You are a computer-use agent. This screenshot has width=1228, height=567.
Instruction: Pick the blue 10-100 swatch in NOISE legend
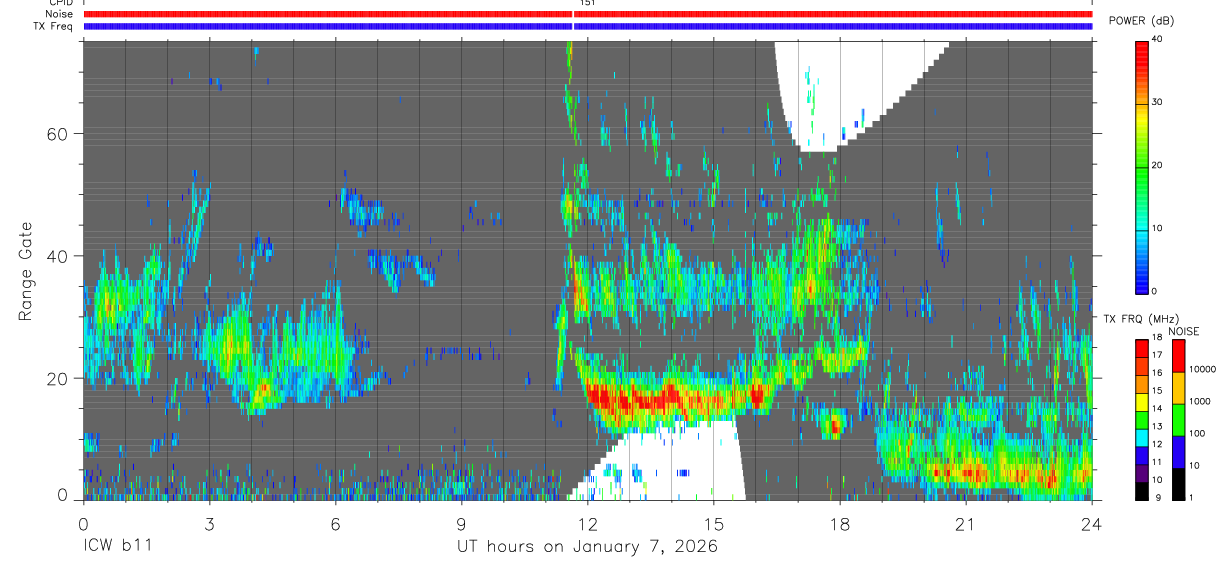[1177, 450]
